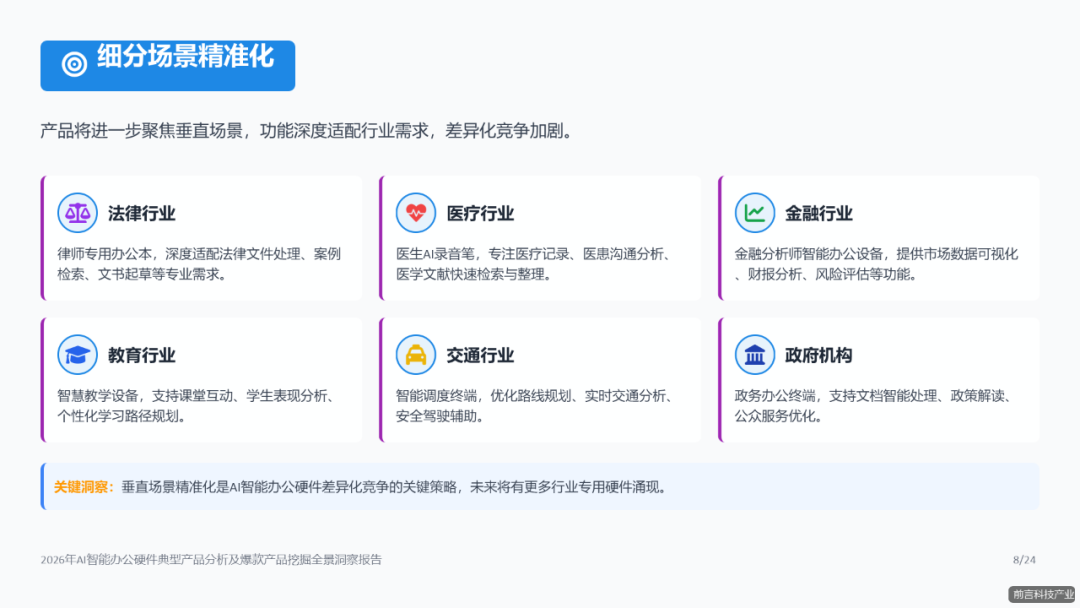Screen dimensions: 1080x608
Task: Click the page number 8/24
Action: [x=1023, y=560]
